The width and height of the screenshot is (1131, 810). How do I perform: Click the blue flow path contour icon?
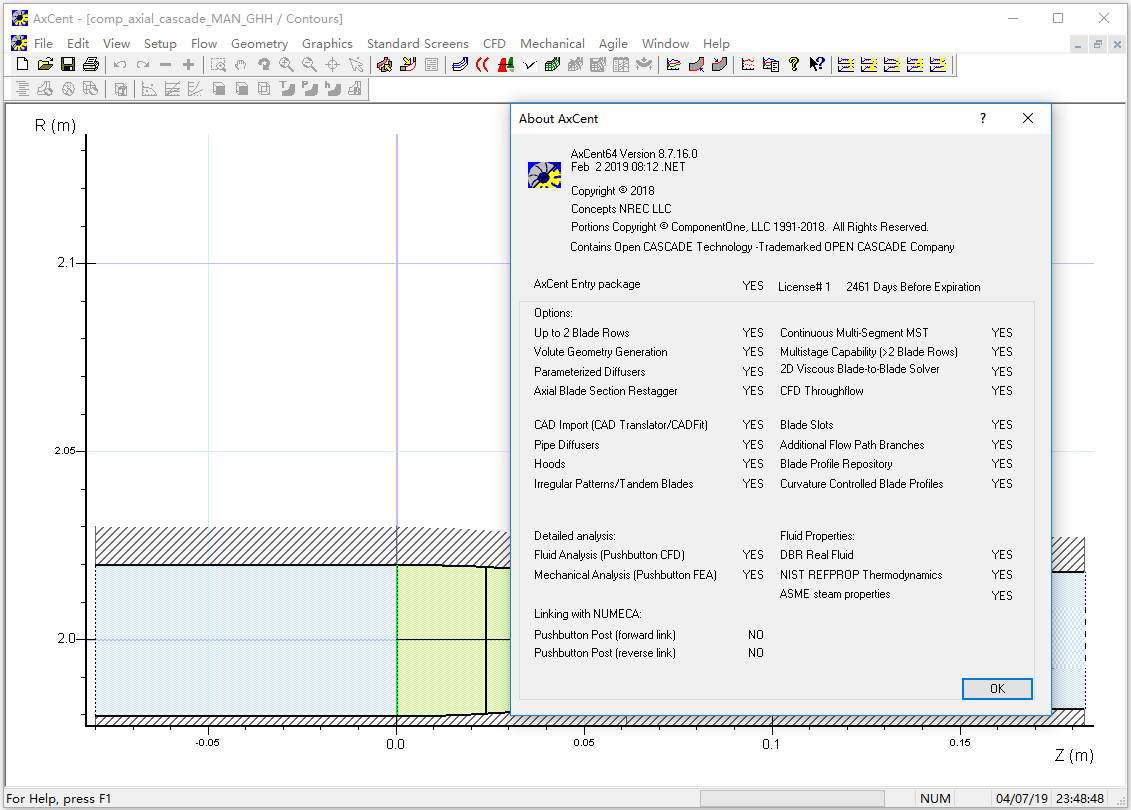pos(459,65)
